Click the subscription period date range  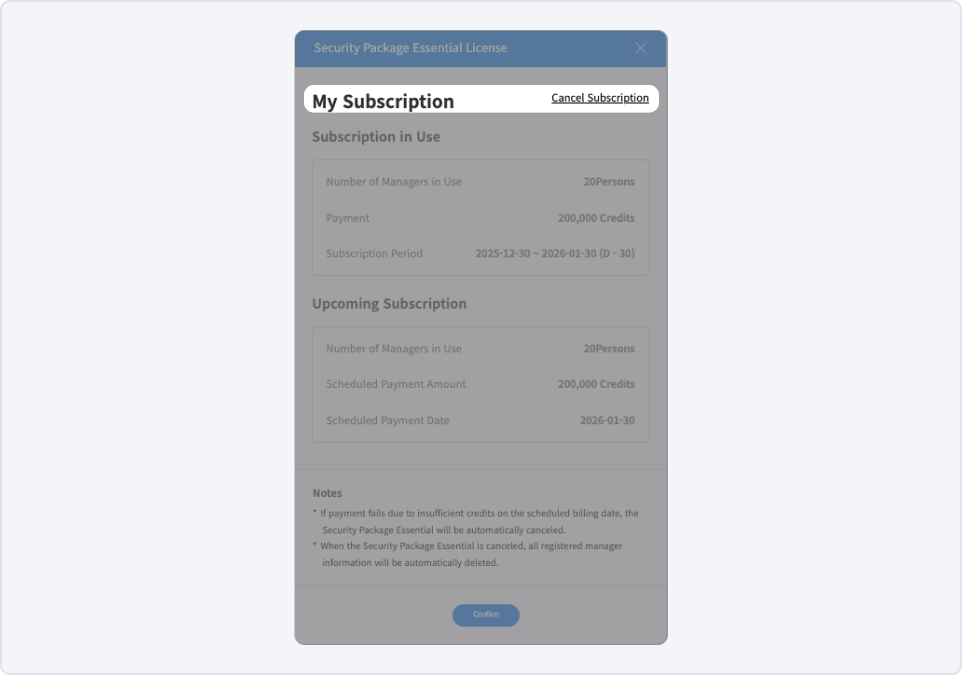pos(555,253)
